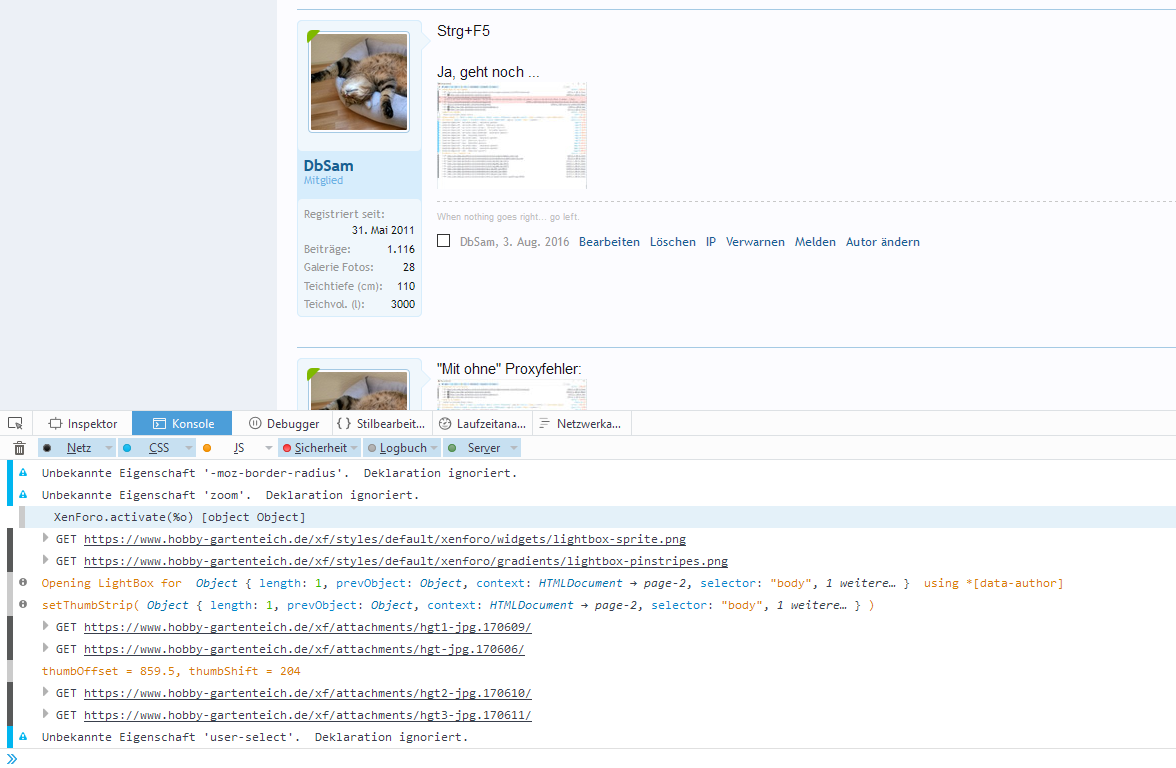Click the Löschen link
The image size is (1176, 768).
coord(673,242)
